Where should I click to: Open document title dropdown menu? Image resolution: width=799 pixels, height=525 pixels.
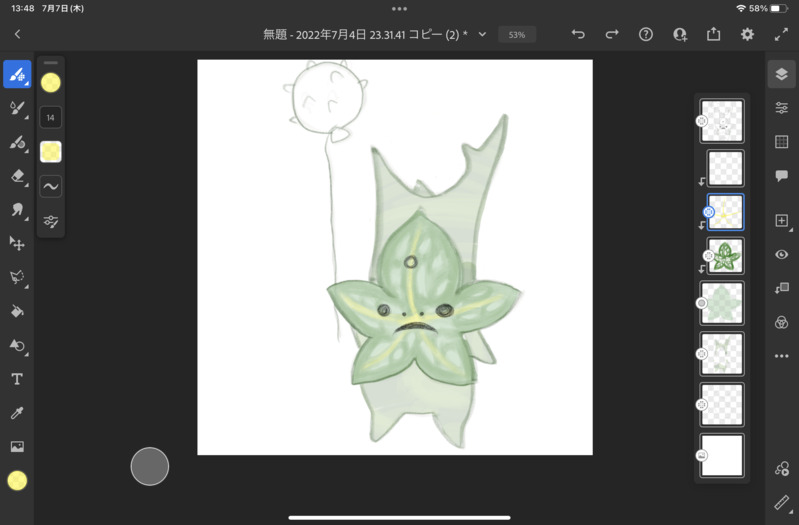pos(482,35)
